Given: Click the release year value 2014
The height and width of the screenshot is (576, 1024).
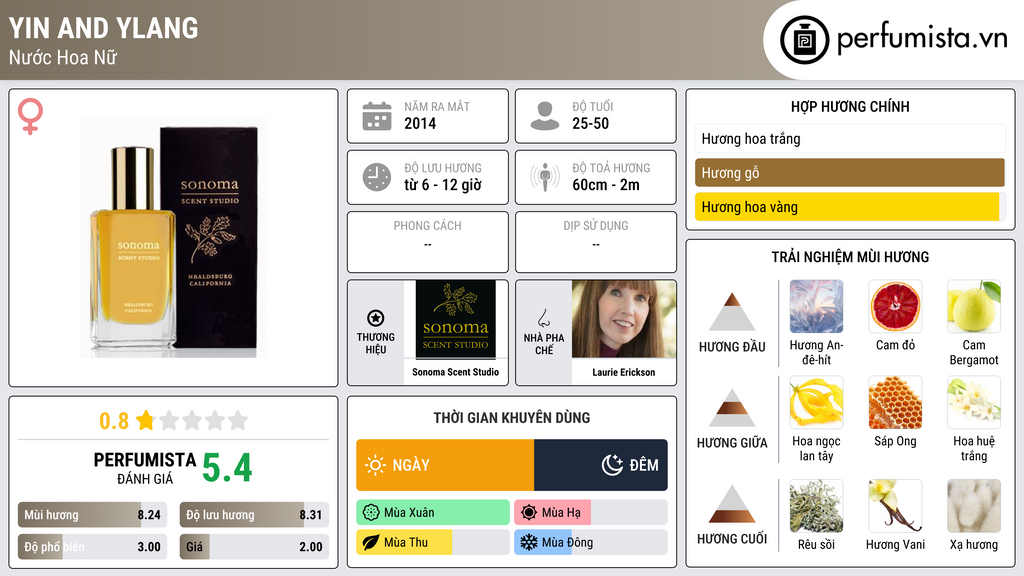Looking at the screenshot, I should click(x=420, y=123).
